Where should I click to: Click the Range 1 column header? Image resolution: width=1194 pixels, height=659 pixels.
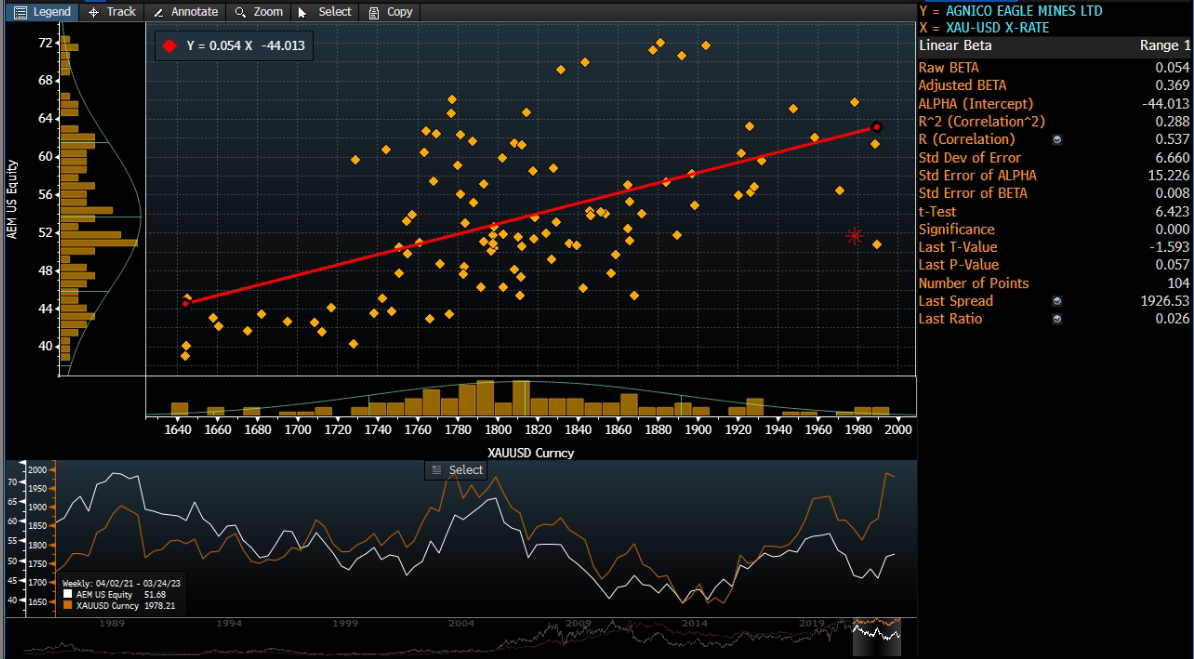point(1164,46)
